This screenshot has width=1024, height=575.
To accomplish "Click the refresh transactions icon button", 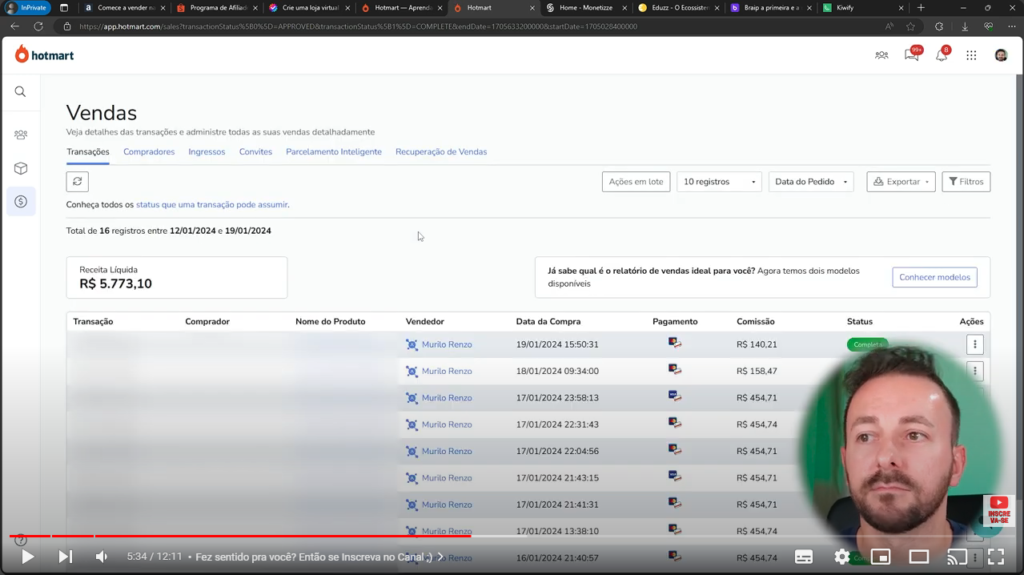I will point(77,181).
